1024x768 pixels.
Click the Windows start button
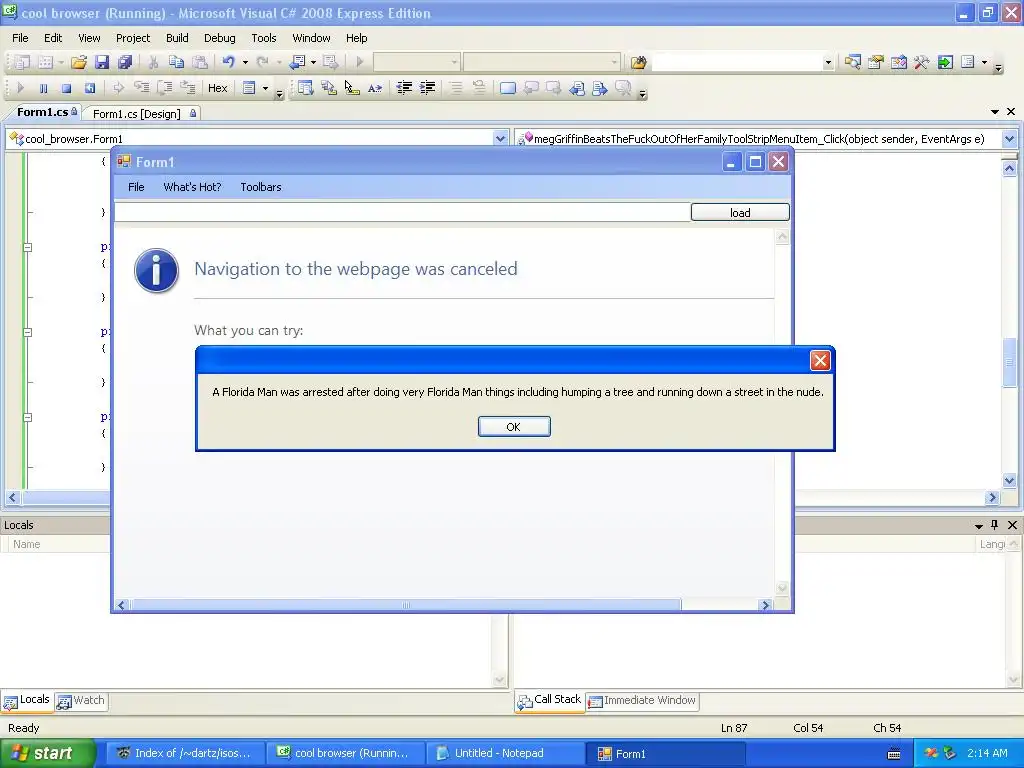pyautogui.click(x=47, y=753)
